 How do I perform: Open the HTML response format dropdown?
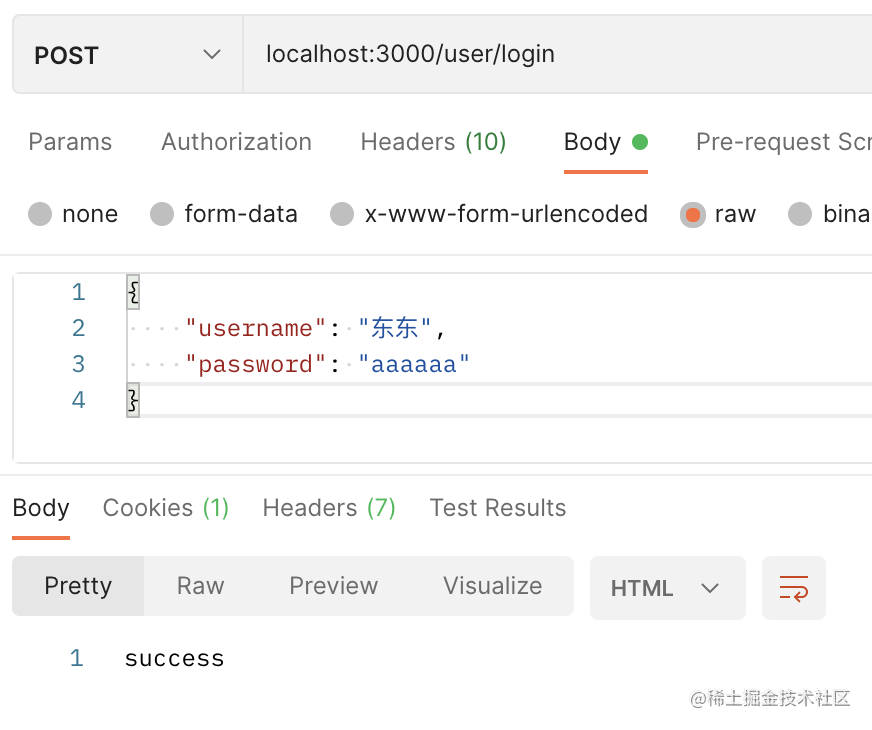click(667, 588)
